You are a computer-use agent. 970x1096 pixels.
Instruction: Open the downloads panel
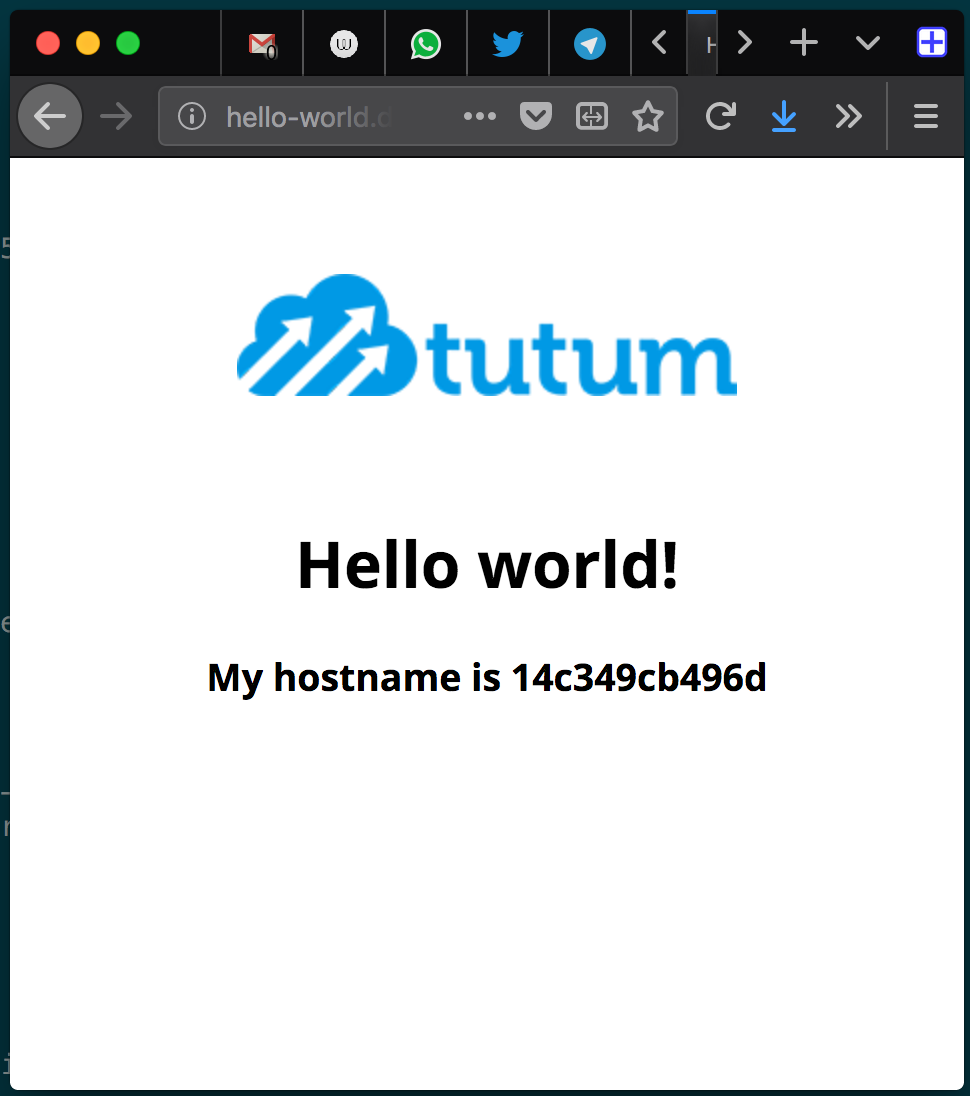point(784,116)
